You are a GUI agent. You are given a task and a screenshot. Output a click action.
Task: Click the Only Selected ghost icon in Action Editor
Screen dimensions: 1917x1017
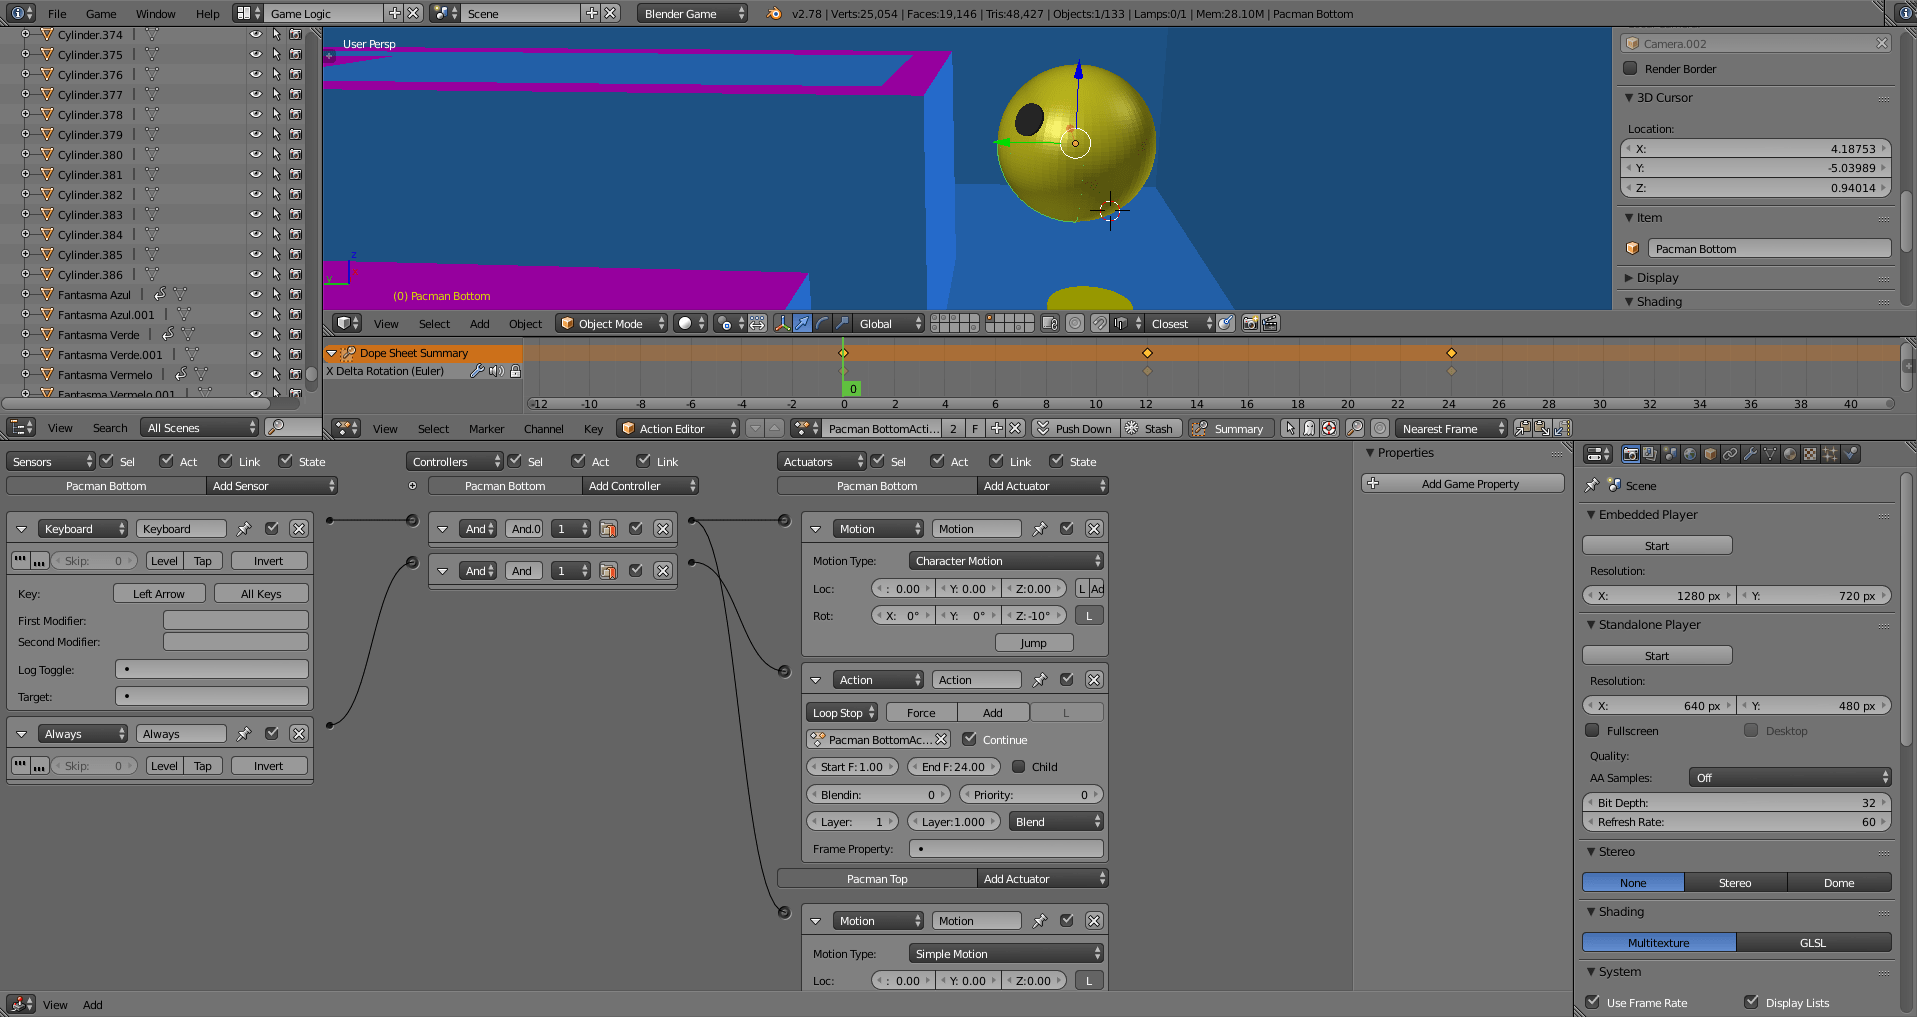coord(1309,428)
